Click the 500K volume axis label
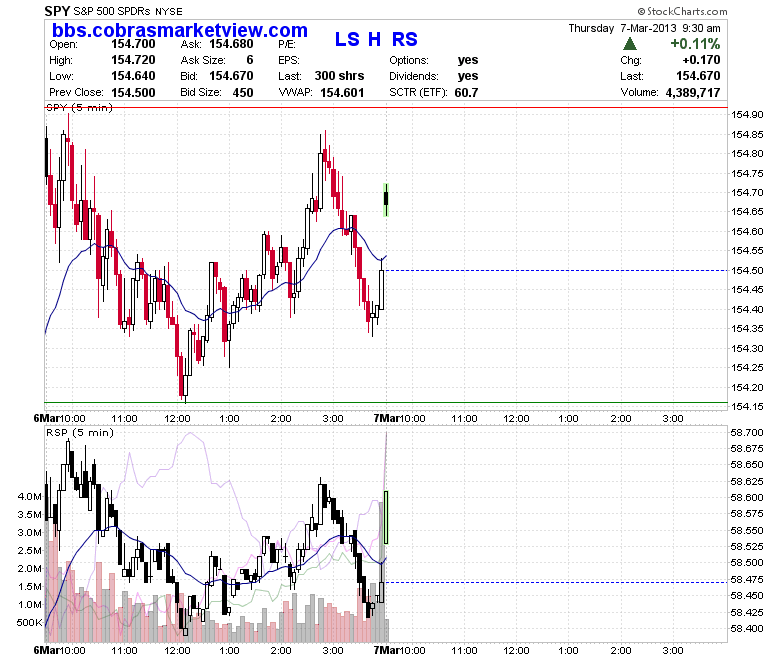The image size is (780, 659). coord(29,623)
